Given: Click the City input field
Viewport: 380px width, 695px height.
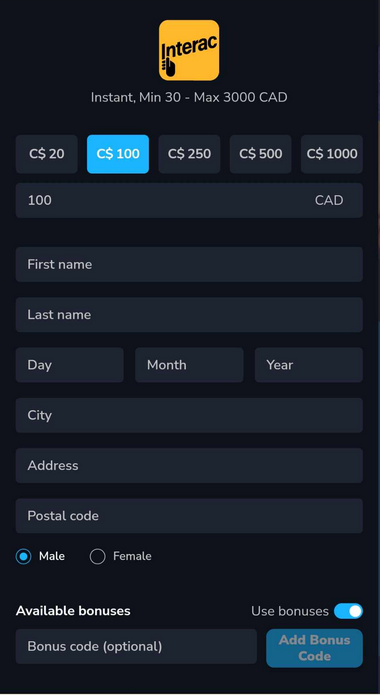Looking at the screenshot, I should click(189, 415).
